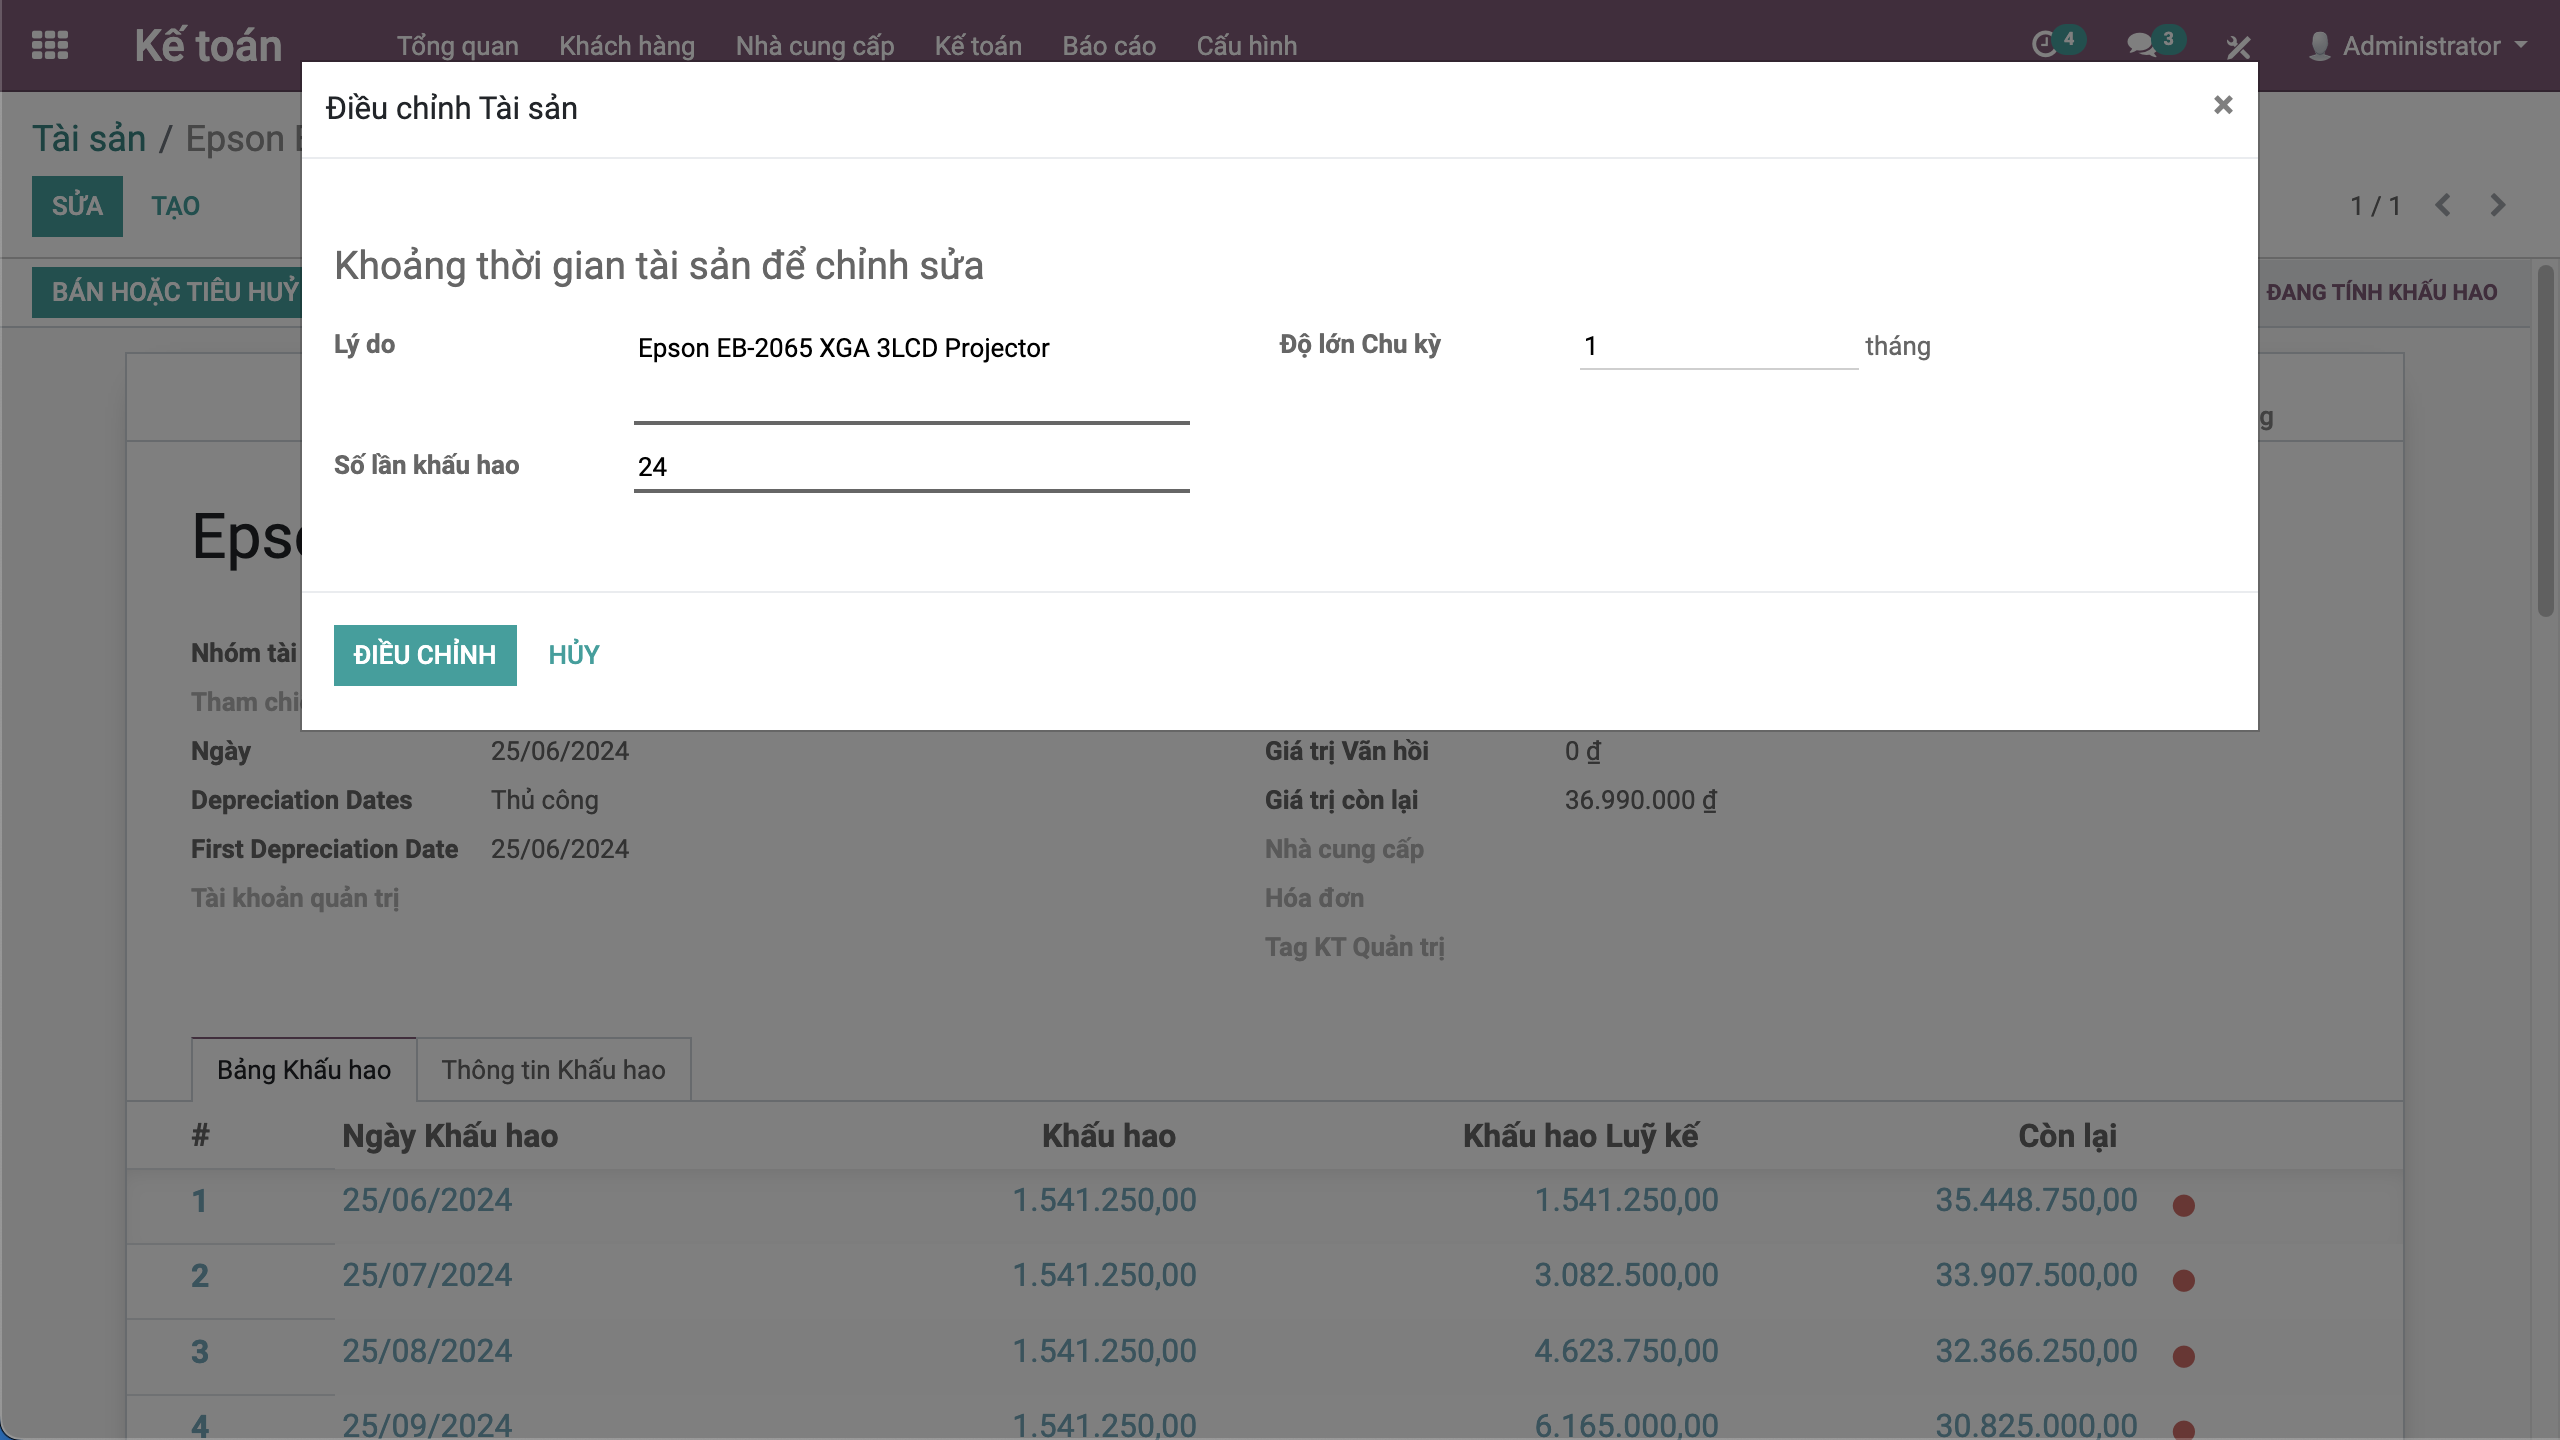Open the Cấu hình menu

click(x=1246, y=46)
